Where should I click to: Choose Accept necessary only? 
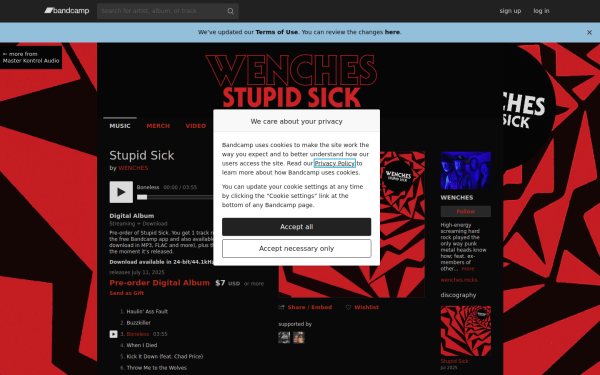click(x=297, y=248)
